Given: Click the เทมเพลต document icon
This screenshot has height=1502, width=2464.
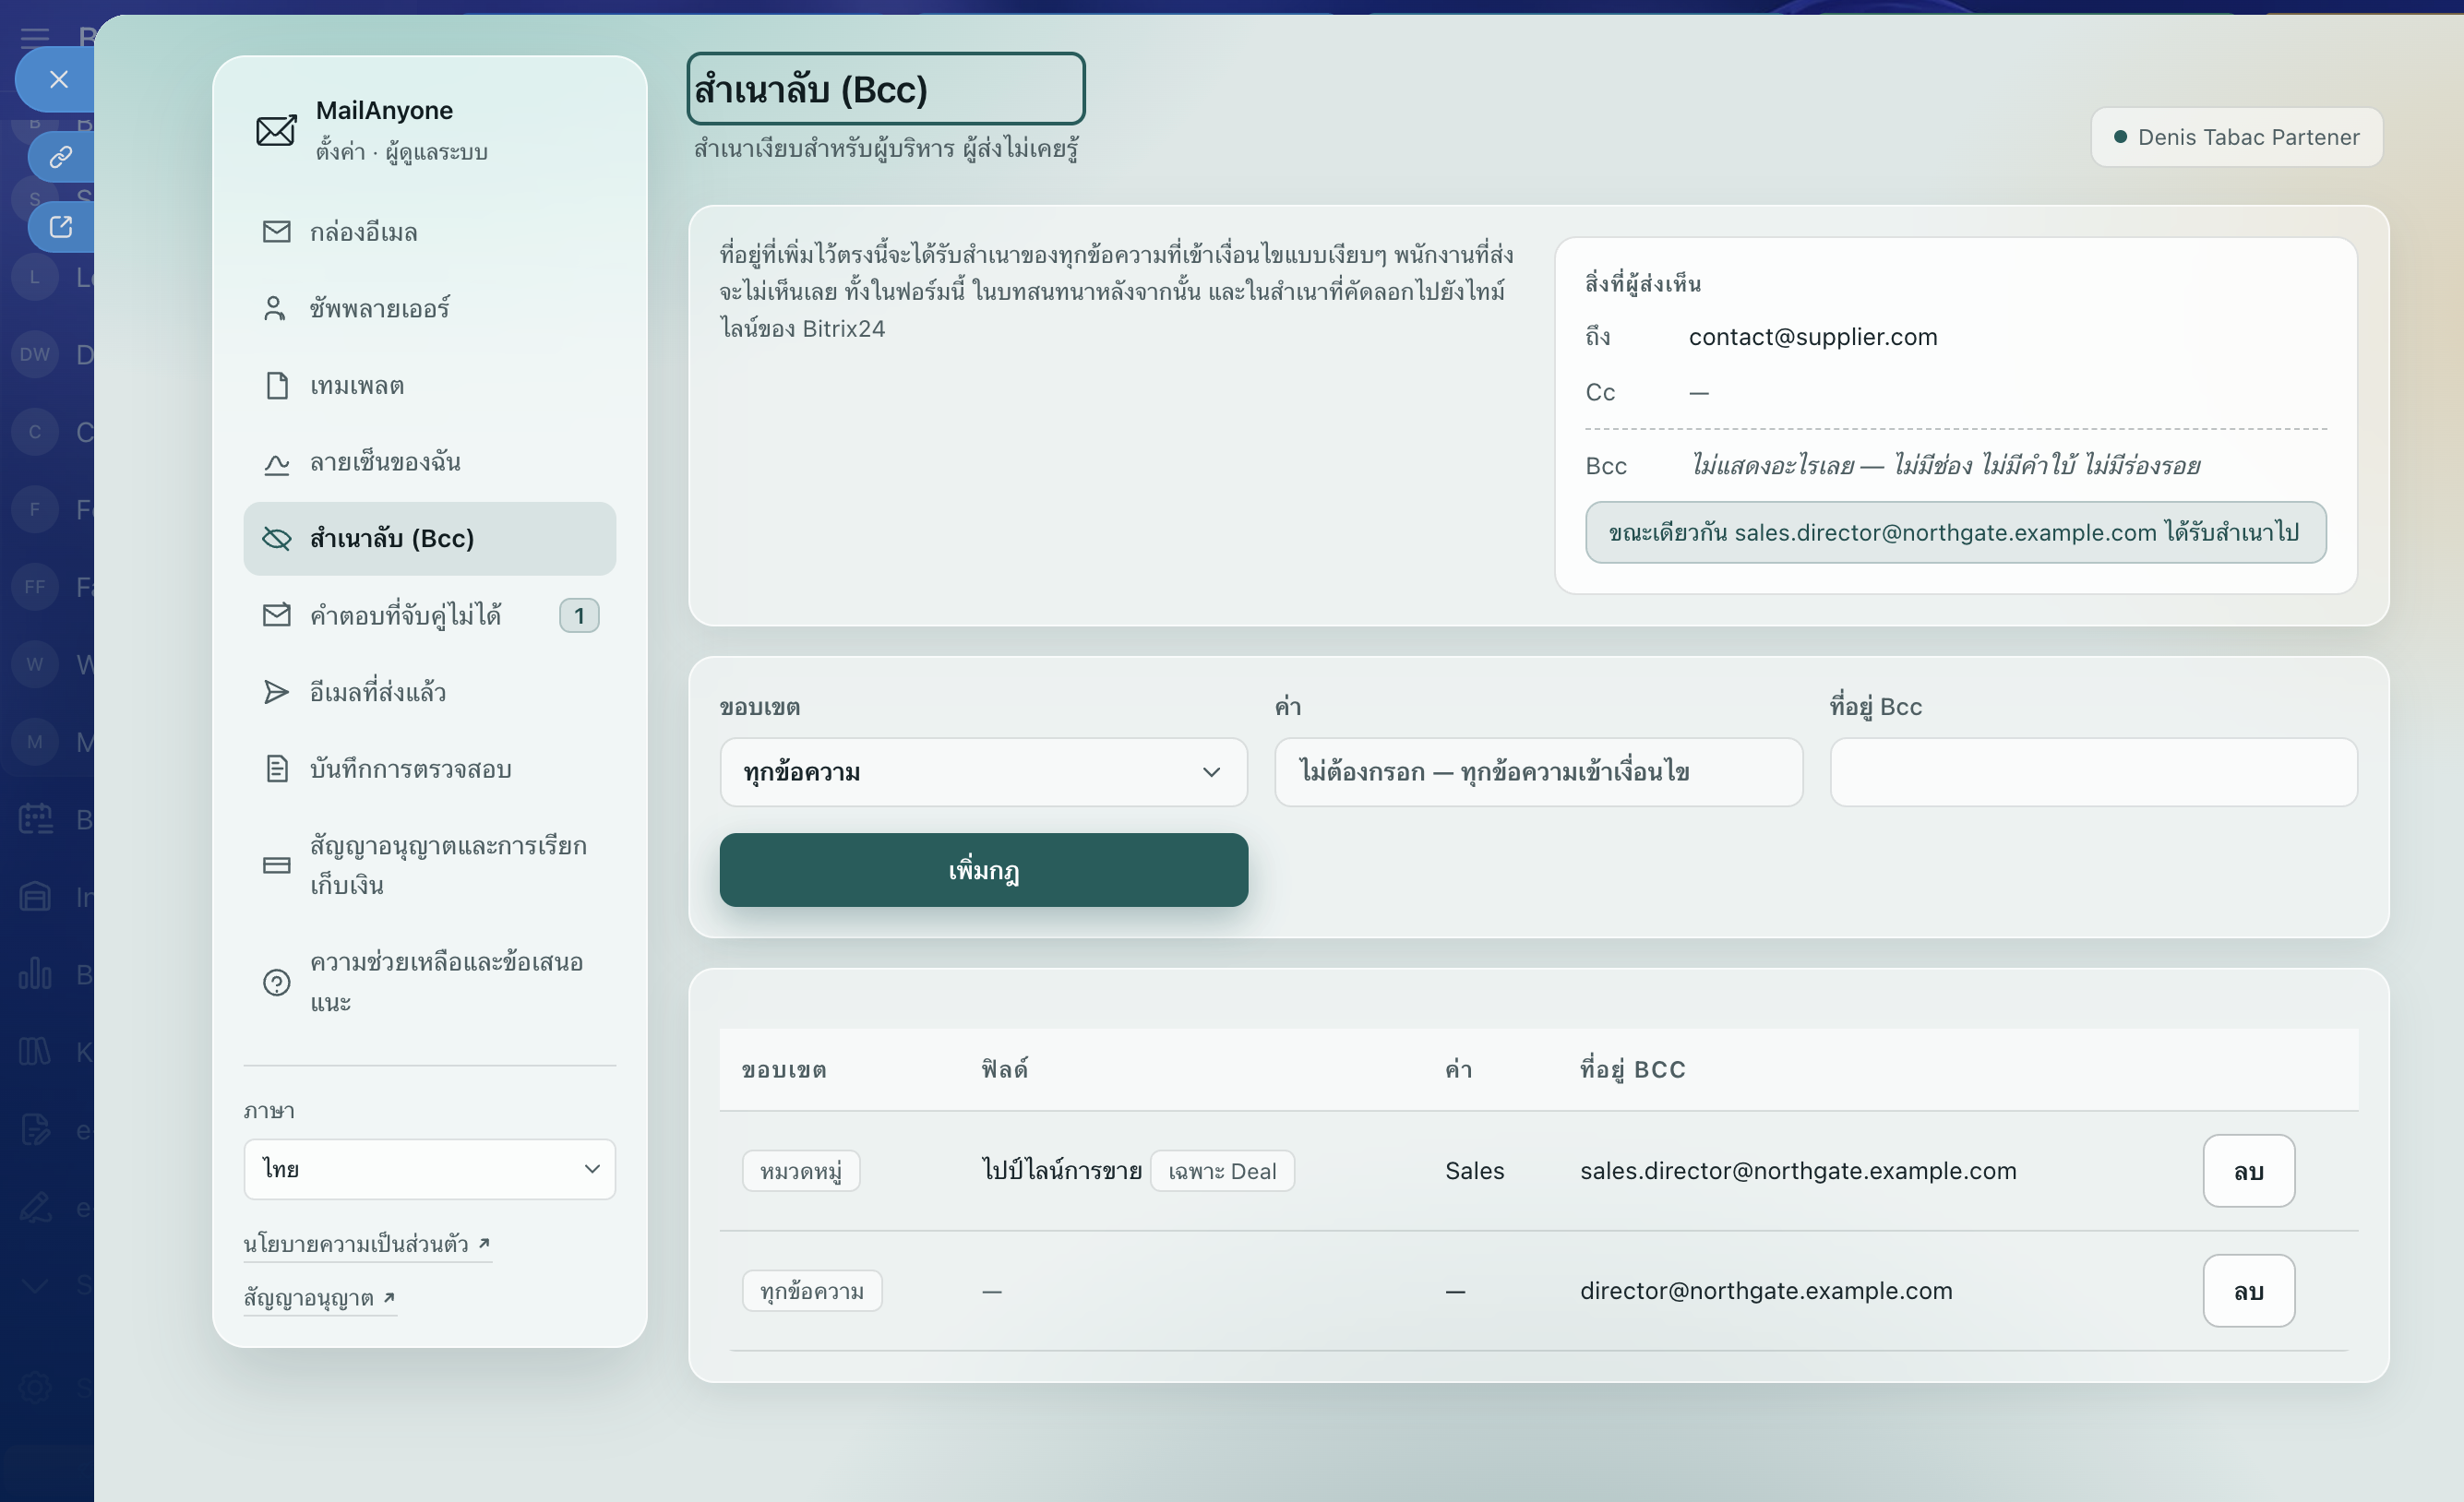Looking at the screenshot, I should click(x=277, y=385).
